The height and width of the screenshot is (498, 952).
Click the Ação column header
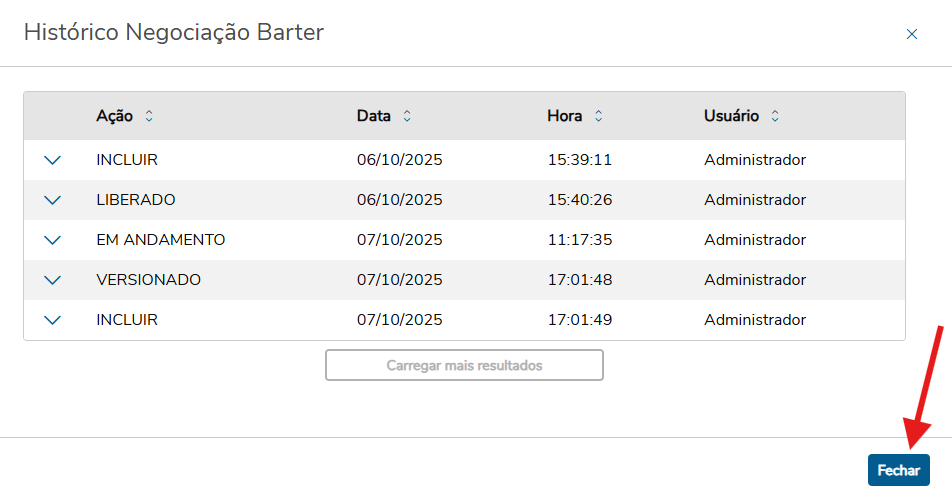click(114, 116)
